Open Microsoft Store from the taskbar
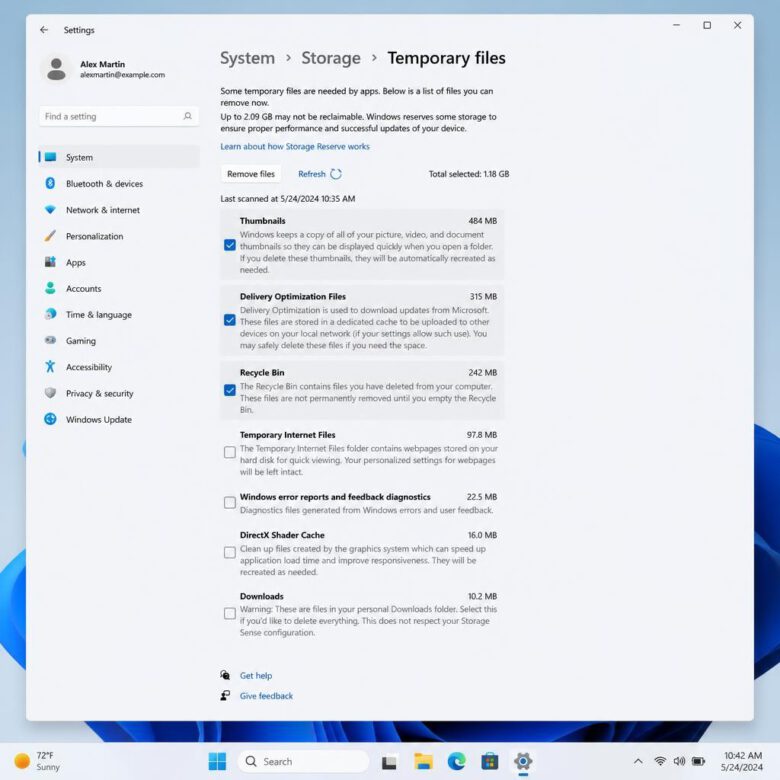The height and width of the screenshot is (780, 780). [489, 761]
